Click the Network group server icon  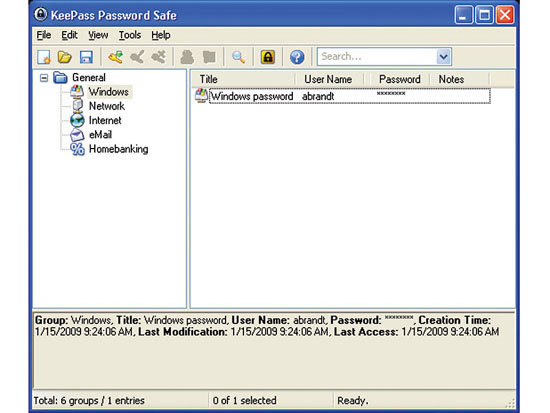(x=77, y=106)
